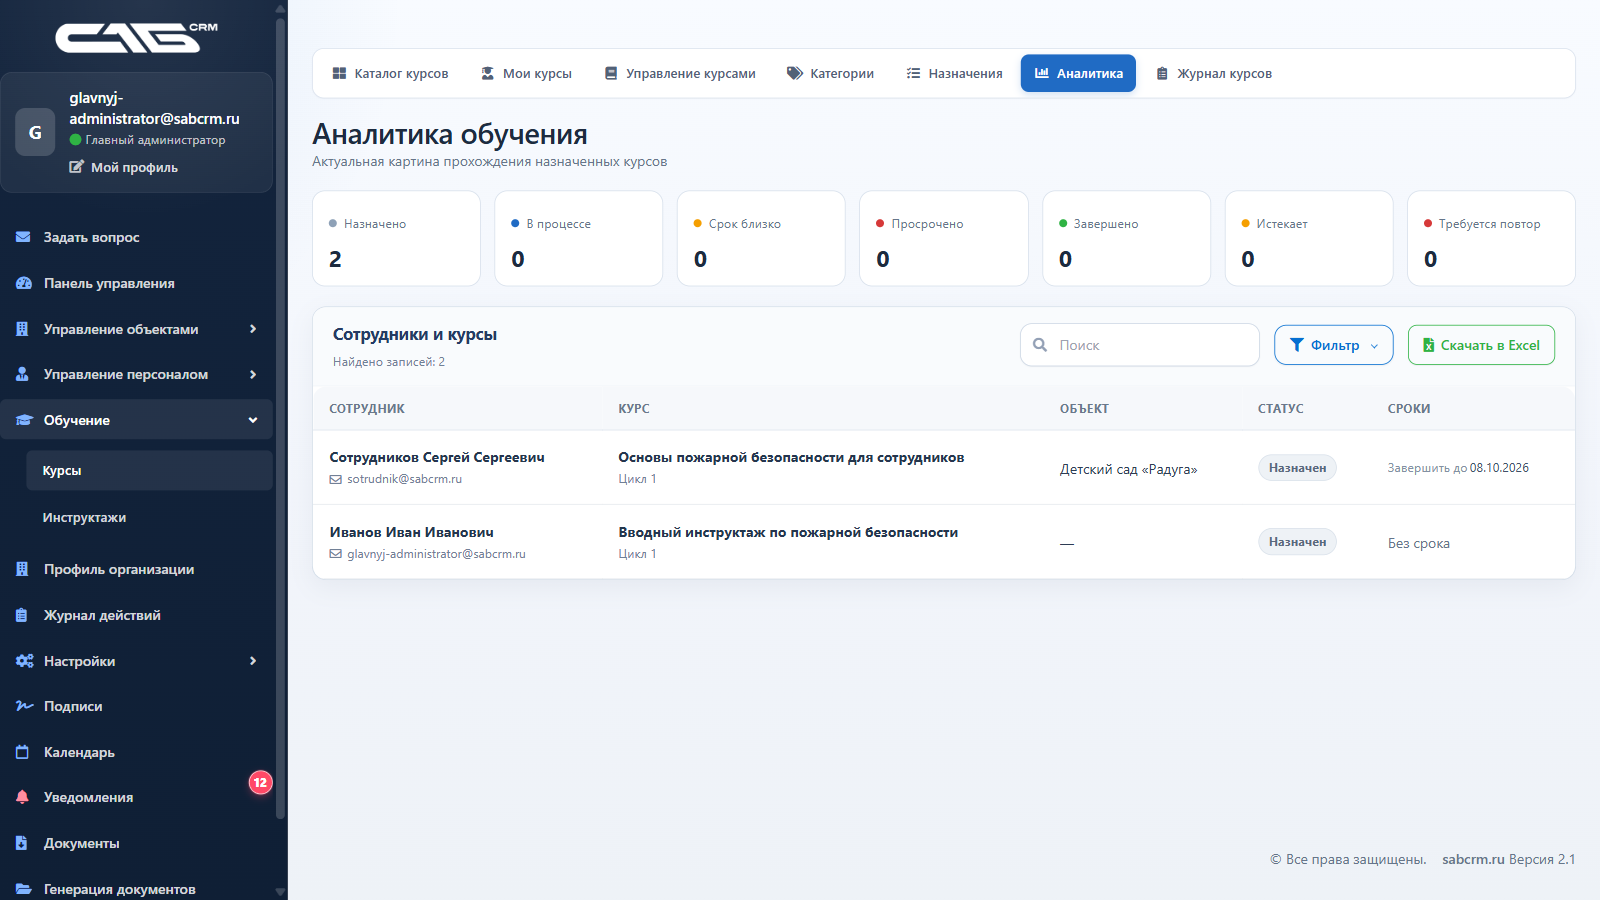Click the Назначено stat card
Viewport: 1600px width, 900px height.
coord(396,238)
